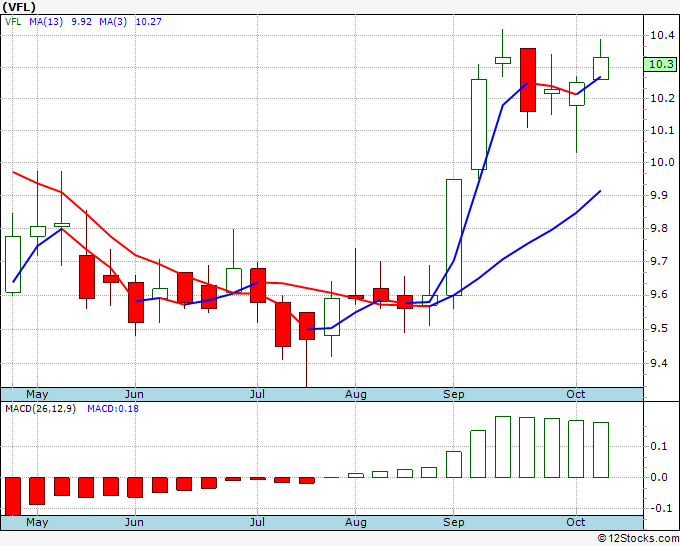Click the 10.2 price axis label
Screen dimensions: 680x546
click(662, 98)
